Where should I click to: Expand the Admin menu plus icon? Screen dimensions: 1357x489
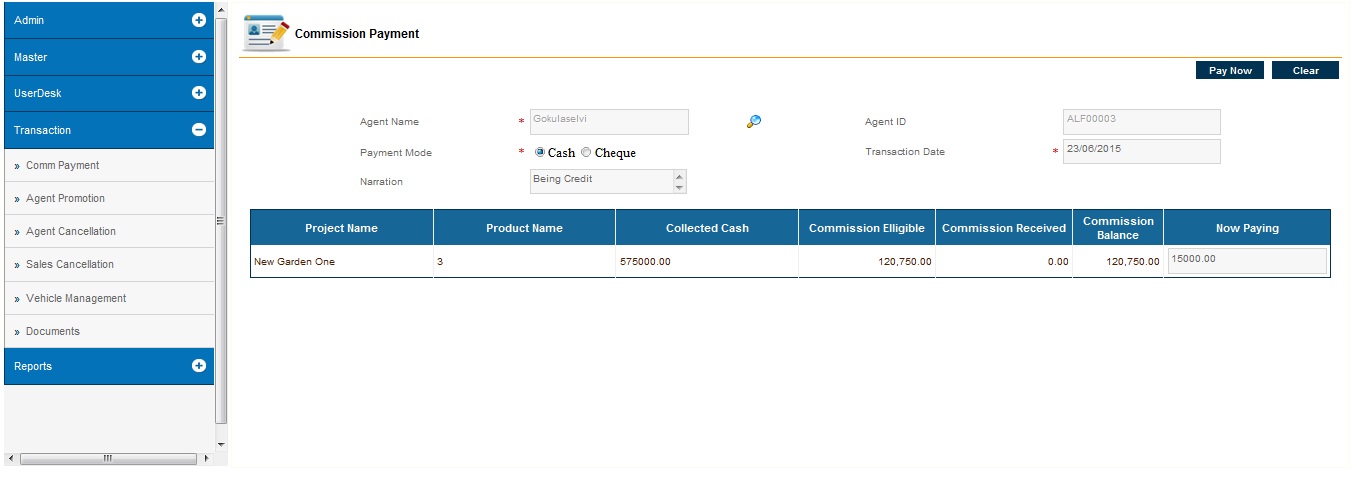[198, 20]
